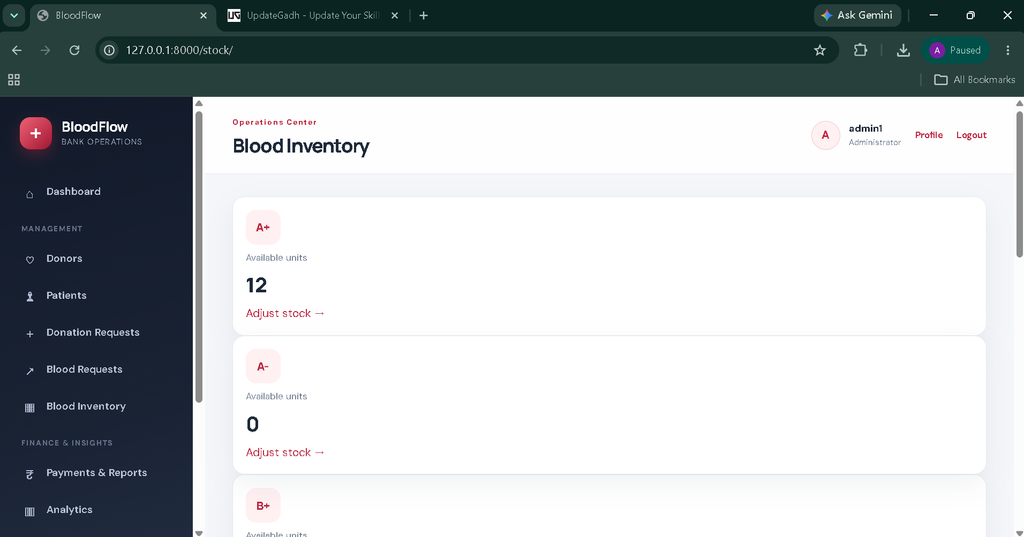Click the A+ blood group badge
The width and height of the screenshot is (1024, 537).
coord(263,227)
